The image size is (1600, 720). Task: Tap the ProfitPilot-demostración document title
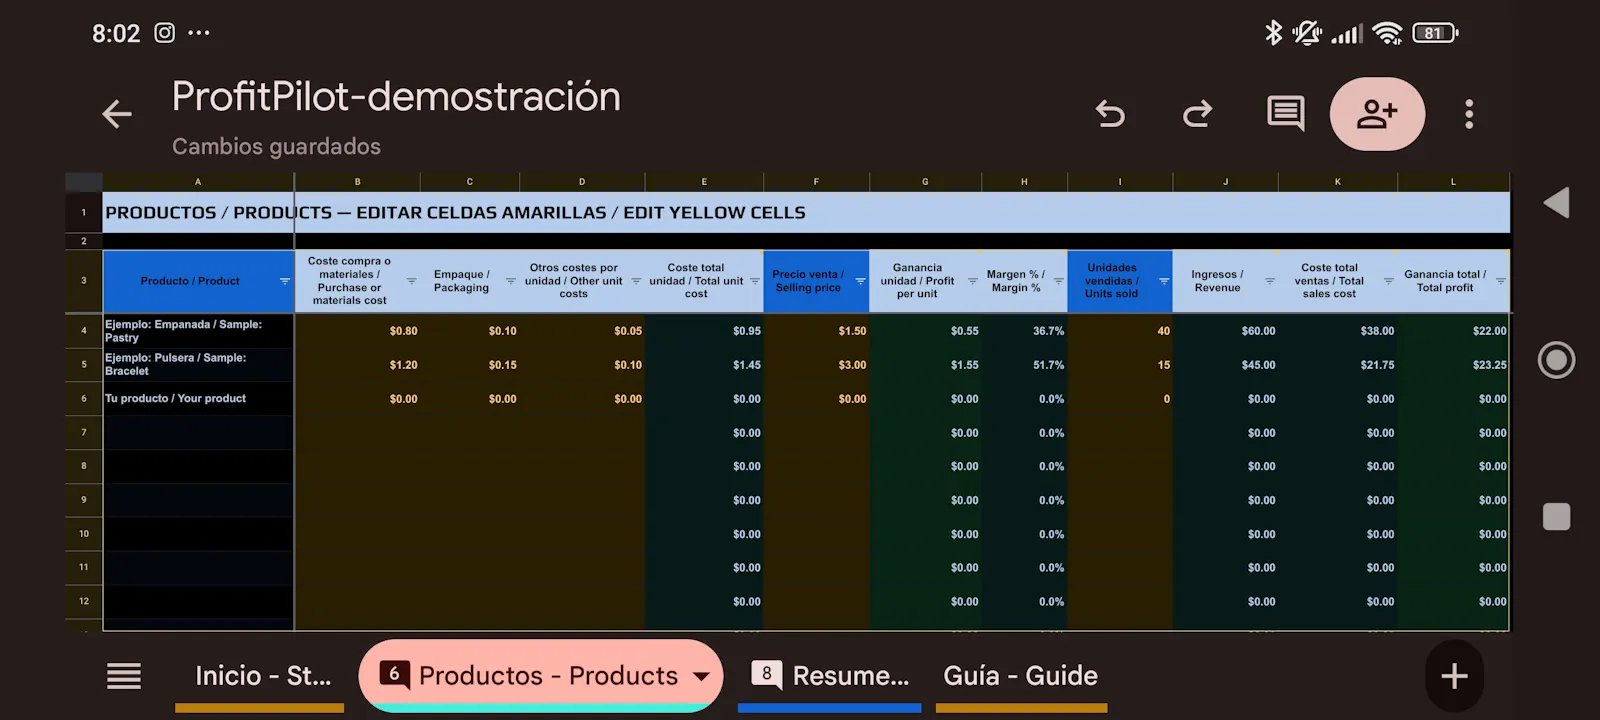click(x=396, y=97)
